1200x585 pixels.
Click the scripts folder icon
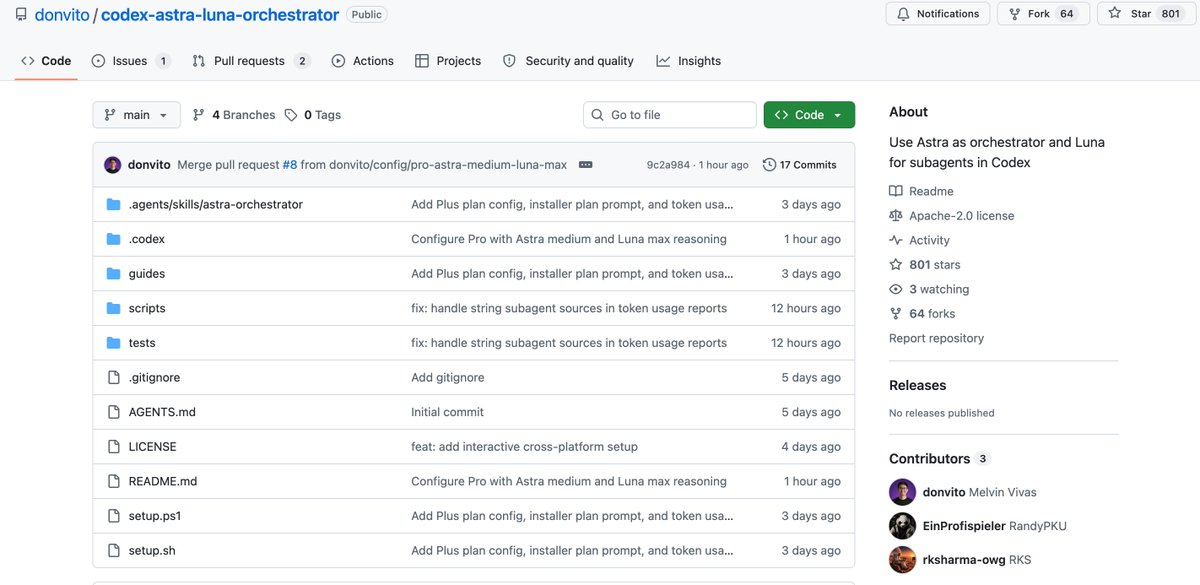[113, 308]
